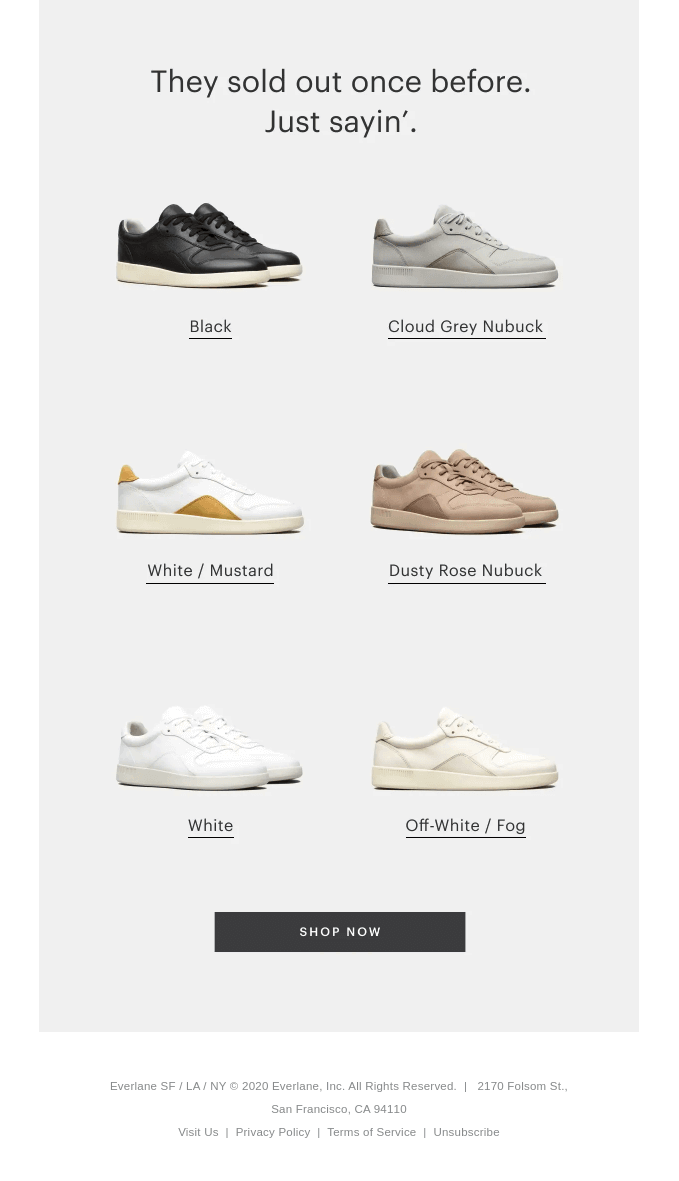This screenshot has height=1181, width=679.
Task: Click the 2170 Folsom St. address text
Action: tap(522, 1086)
